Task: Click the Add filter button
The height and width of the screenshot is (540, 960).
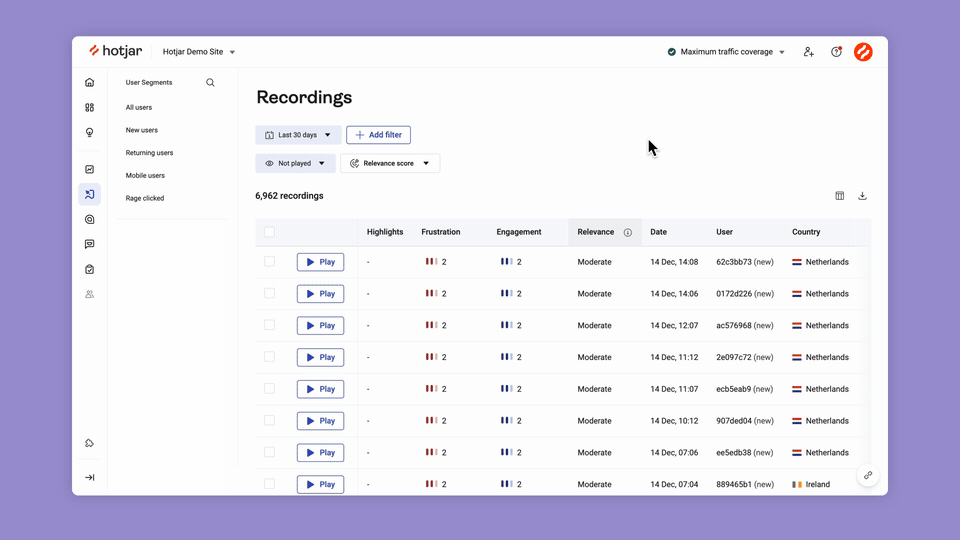Action: coord(378,135)
